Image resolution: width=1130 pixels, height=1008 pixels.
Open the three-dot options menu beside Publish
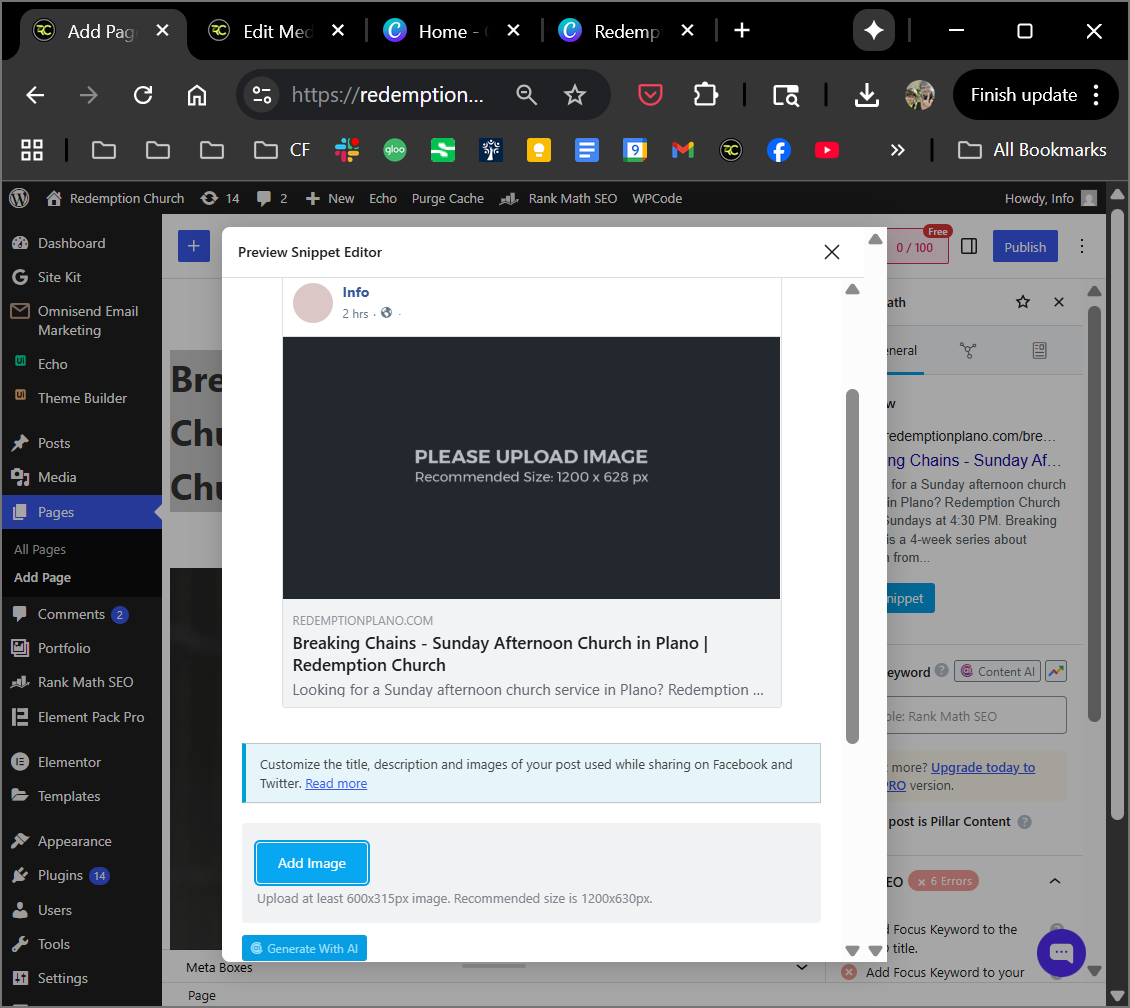[1081, 247]
